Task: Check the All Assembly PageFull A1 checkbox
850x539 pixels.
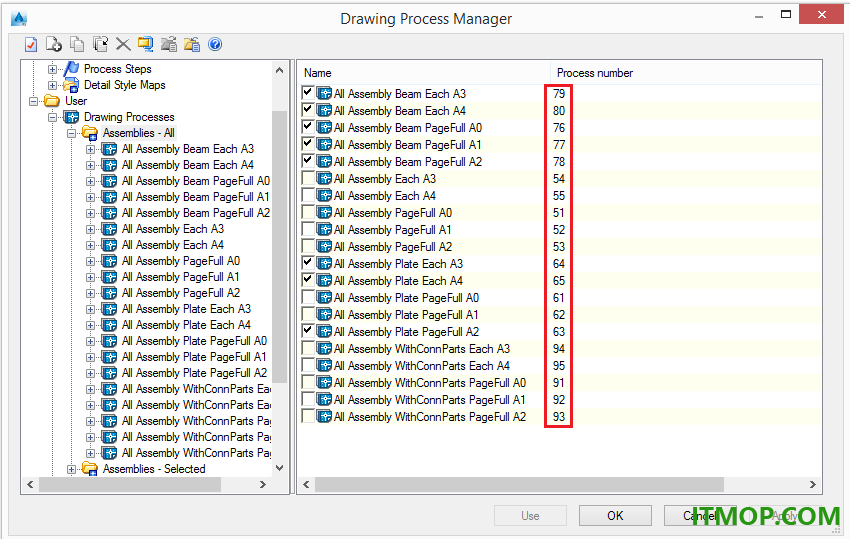Action: click(308, 229)
